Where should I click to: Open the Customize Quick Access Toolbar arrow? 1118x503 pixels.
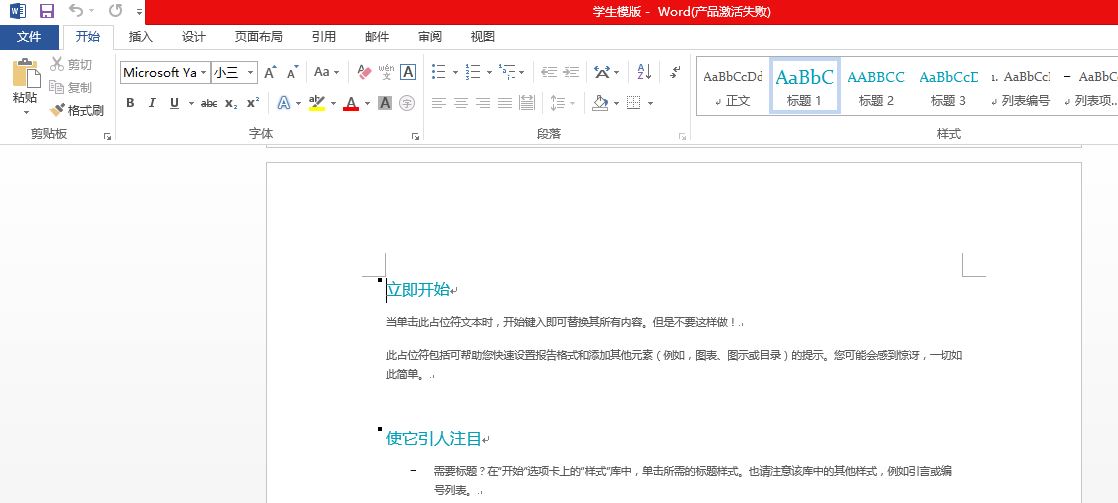[140, 11]
